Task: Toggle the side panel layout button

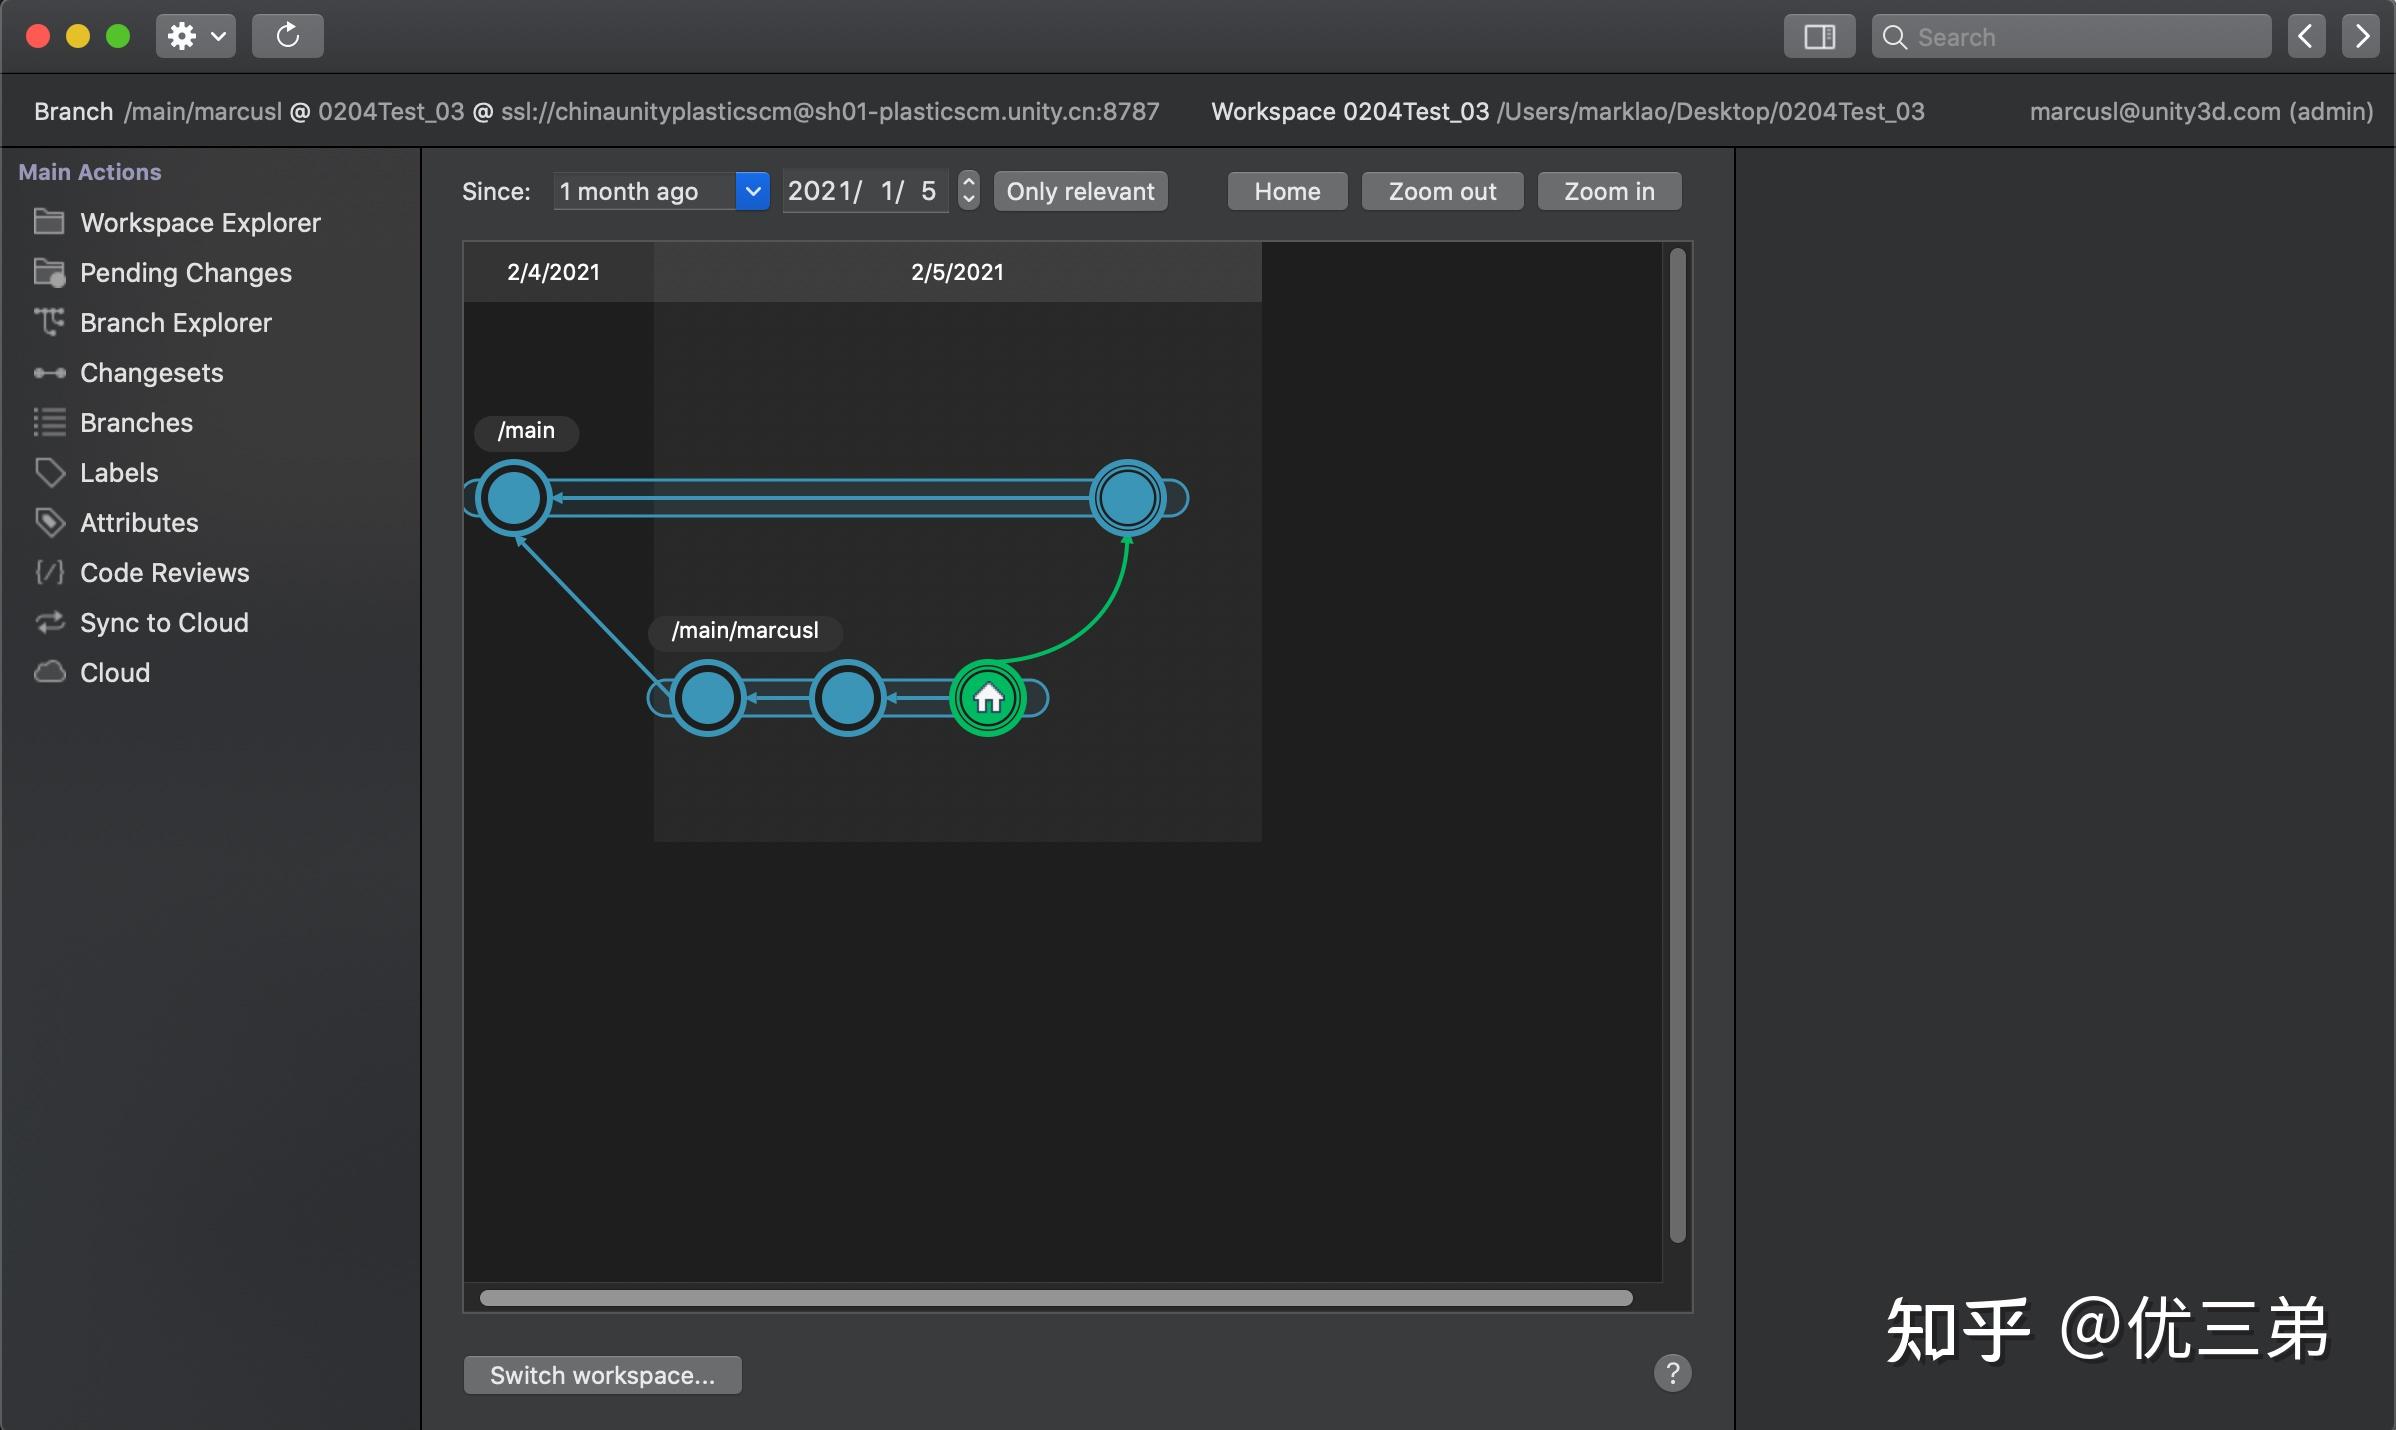Action: coord(1819,37)
